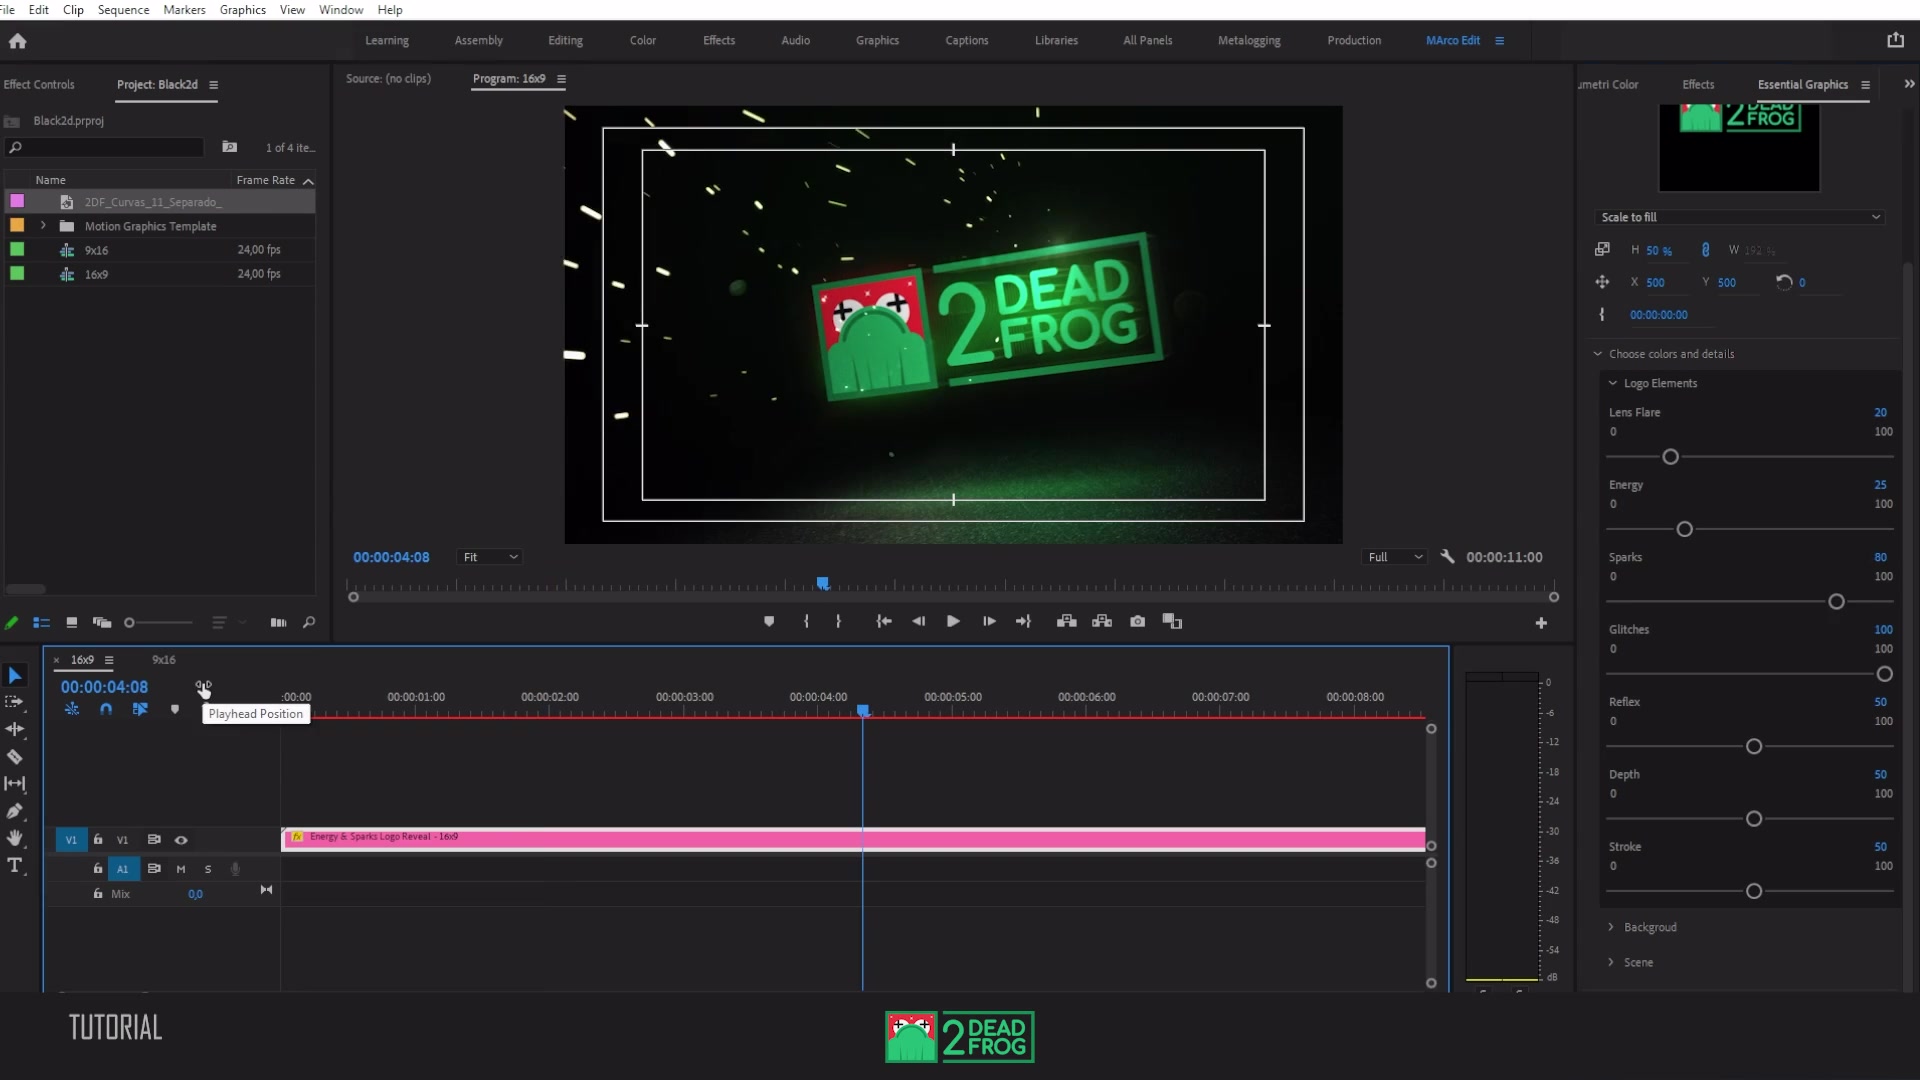Click Mark In button
The width and height of the screenshot is (1920, 1080).
point(806,622)
